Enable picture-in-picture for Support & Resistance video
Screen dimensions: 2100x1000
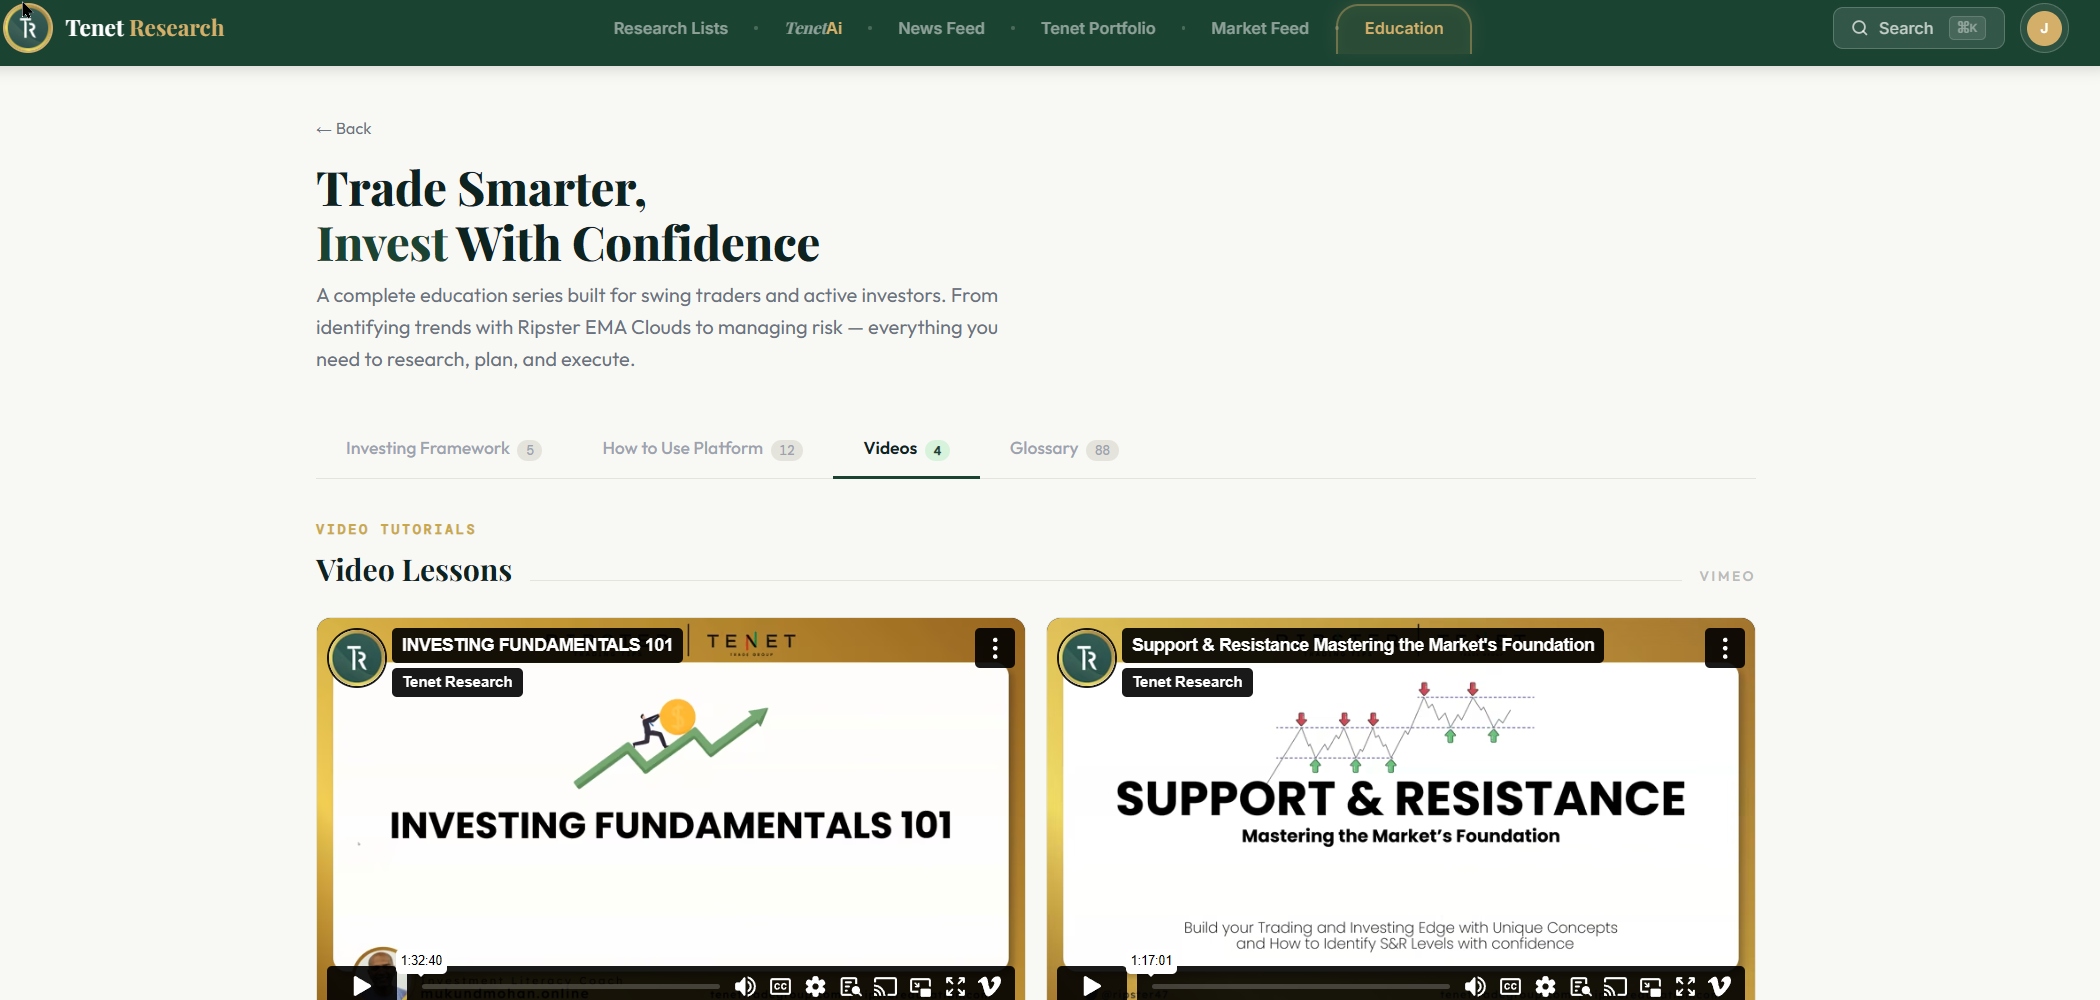1651,987
